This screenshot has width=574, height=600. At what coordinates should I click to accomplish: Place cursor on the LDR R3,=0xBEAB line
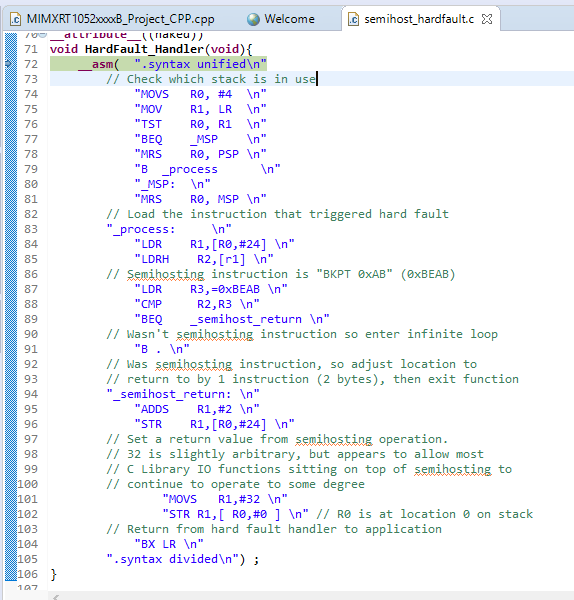(x=211, y=289)
